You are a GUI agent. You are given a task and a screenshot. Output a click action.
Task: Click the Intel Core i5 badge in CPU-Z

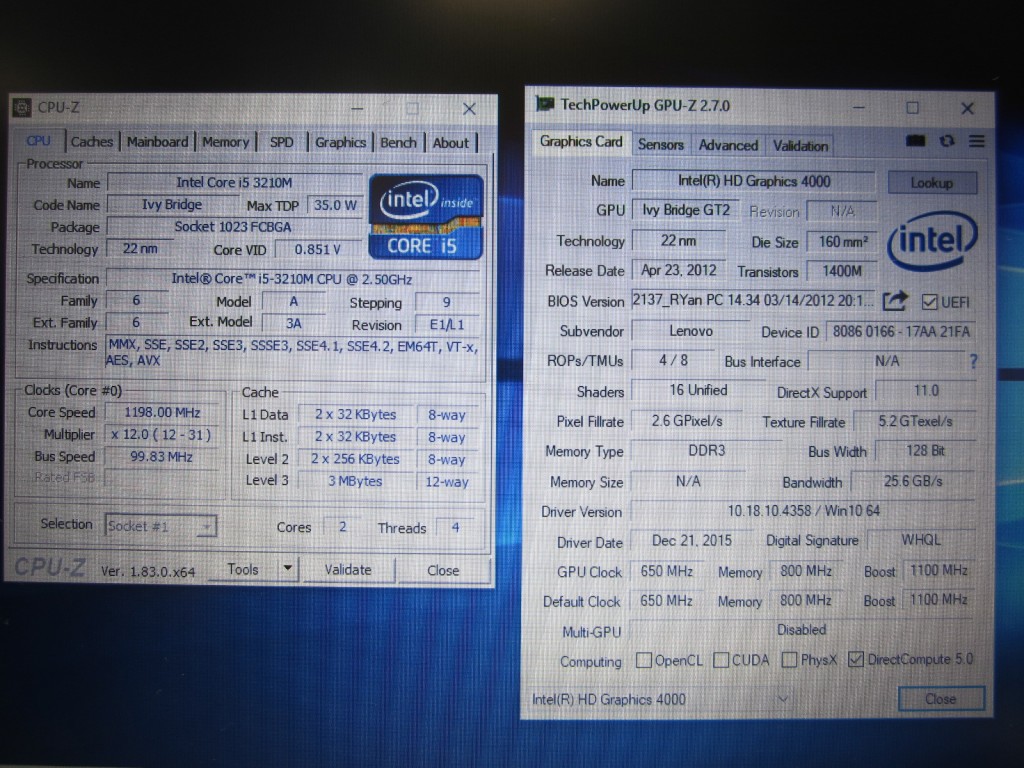pyautogui.click(x=424, y=216)
